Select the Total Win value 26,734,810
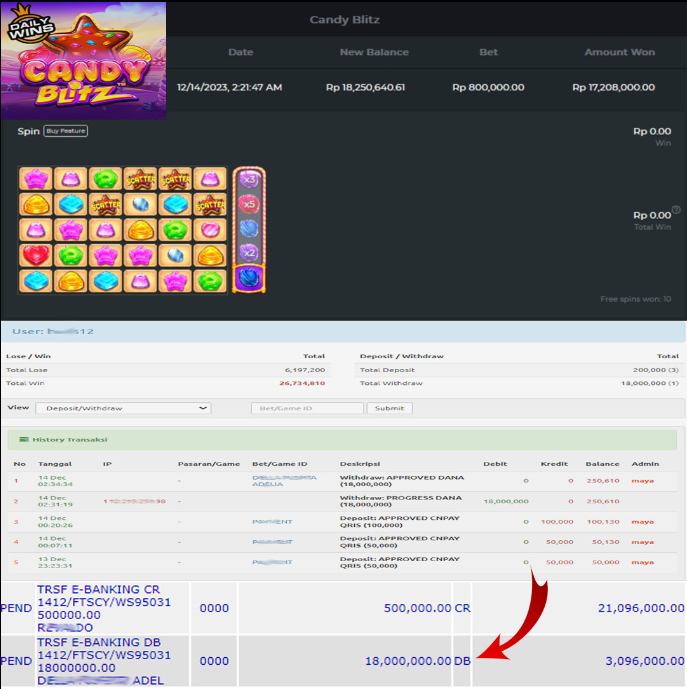Viewport: 687px width, 689px height. click(302, 383)
